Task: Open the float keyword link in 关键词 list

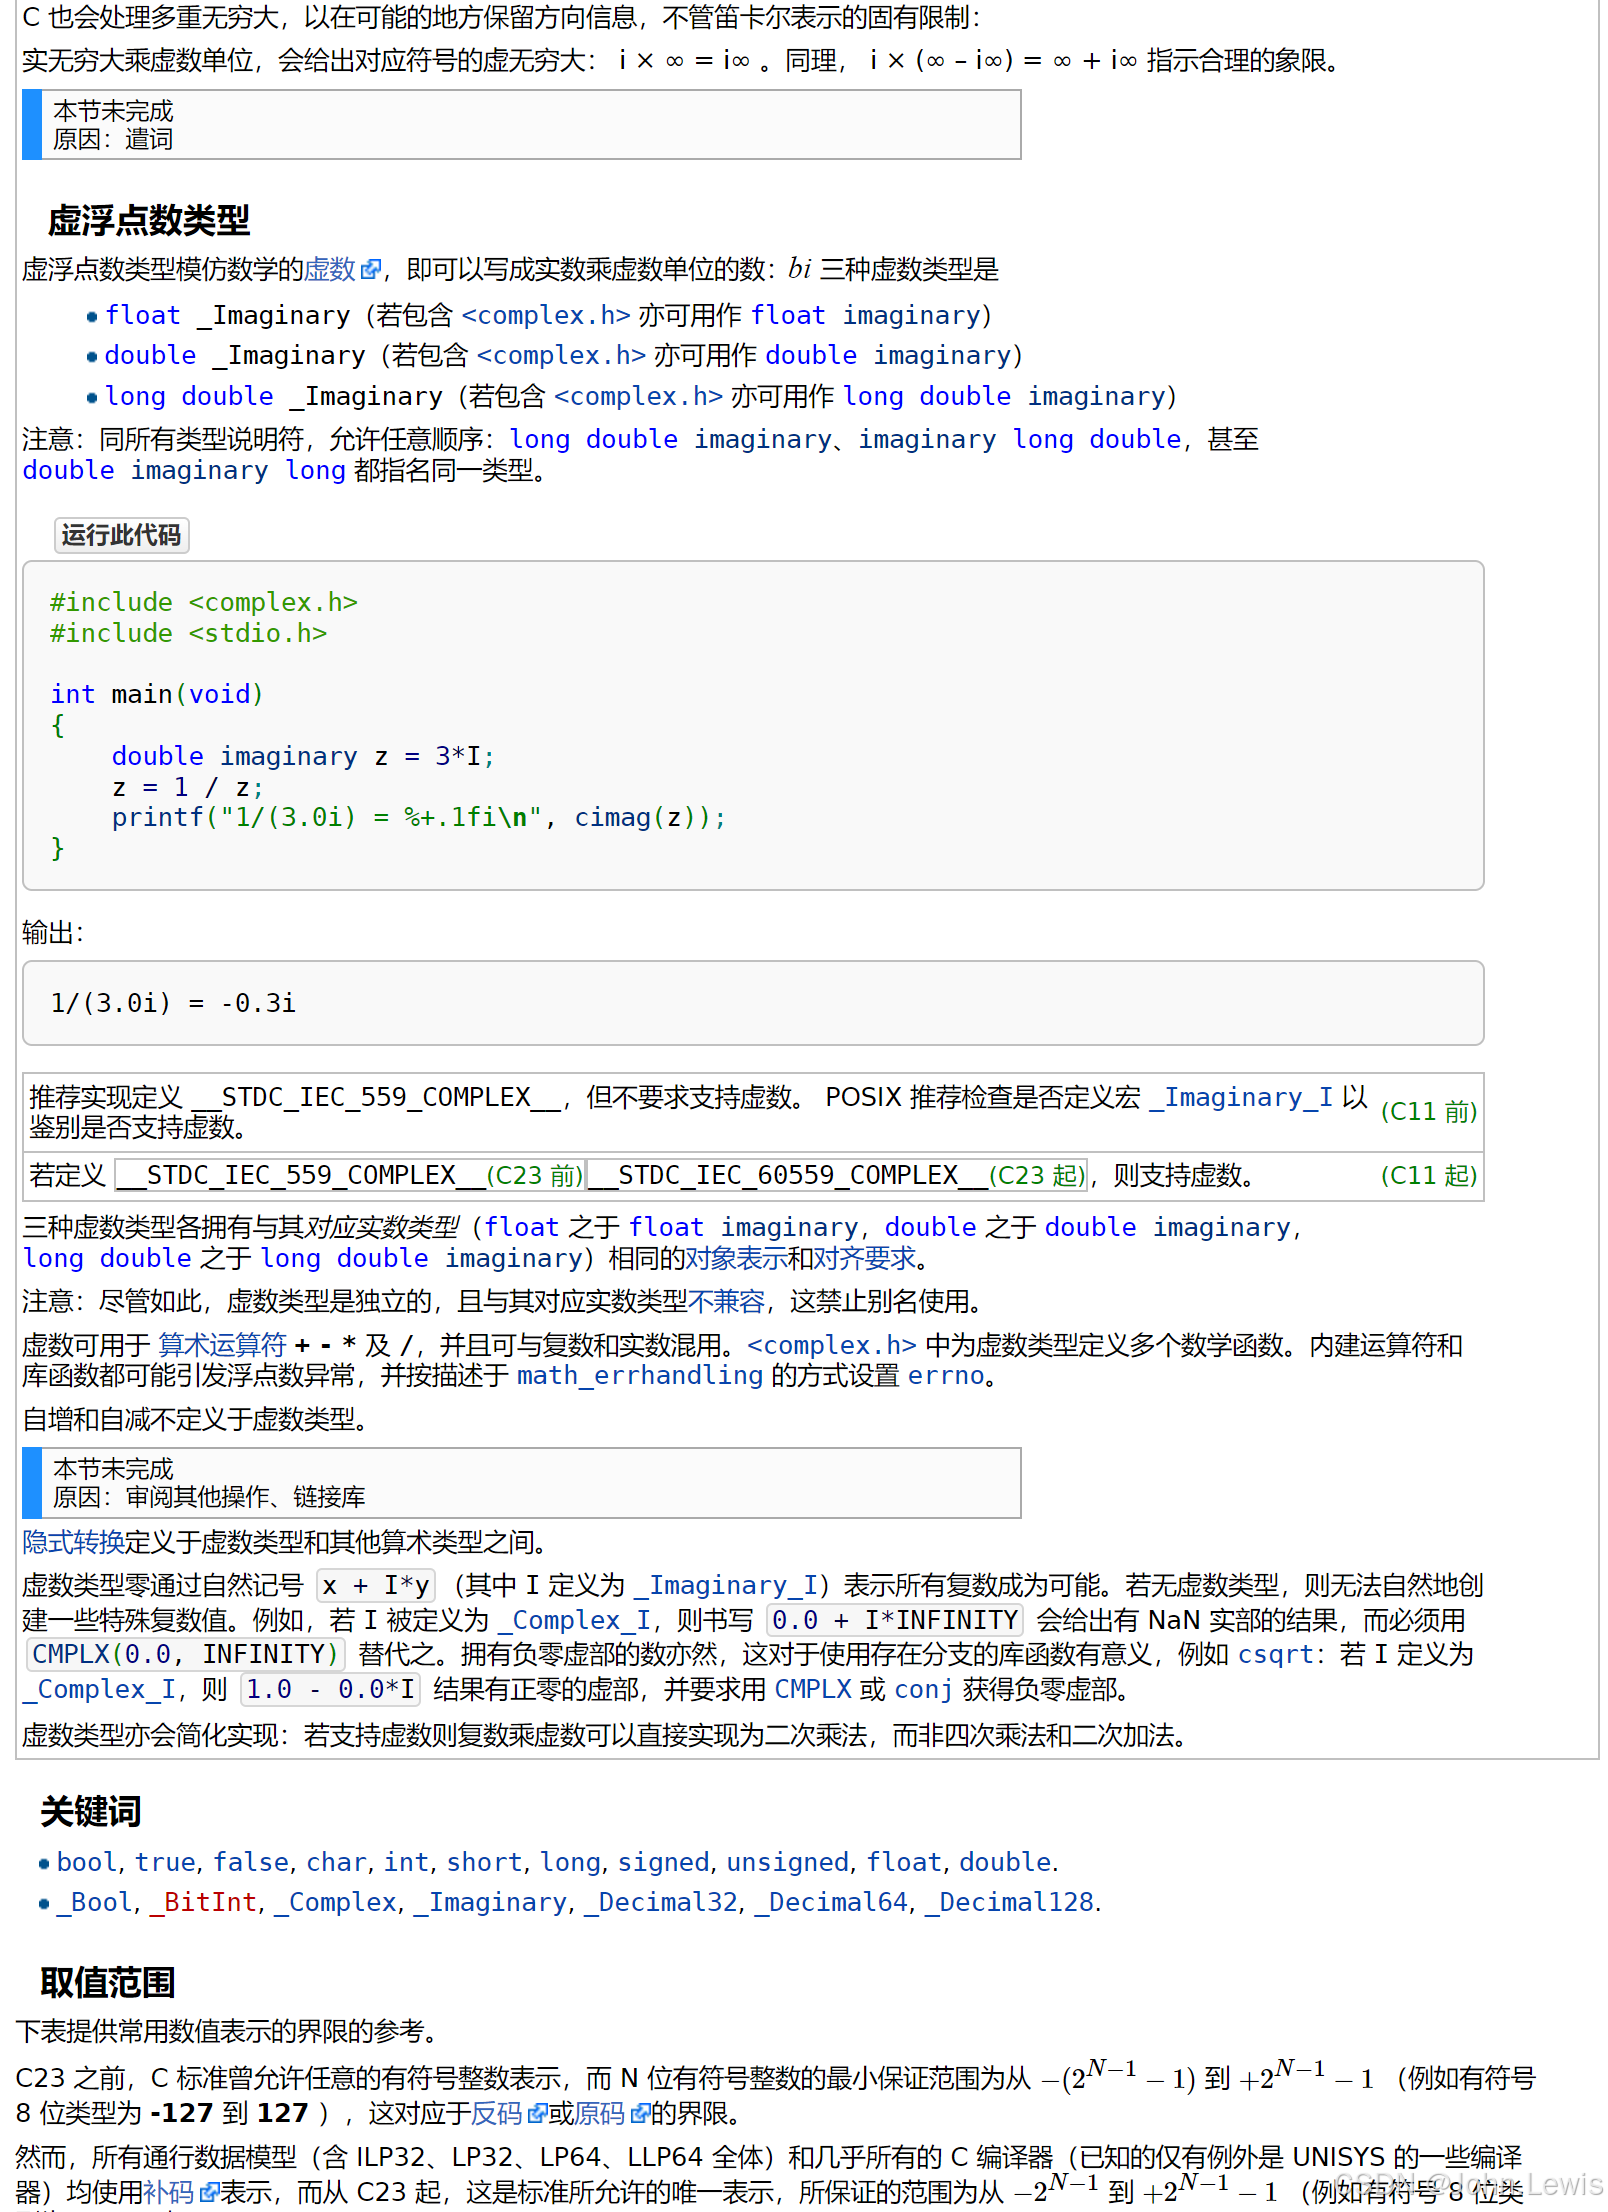Action: tap(904, 1862)
